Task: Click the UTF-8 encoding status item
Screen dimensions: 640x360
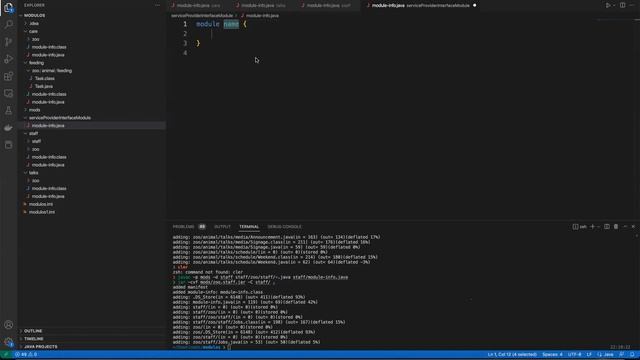Action: click(574, 354)
